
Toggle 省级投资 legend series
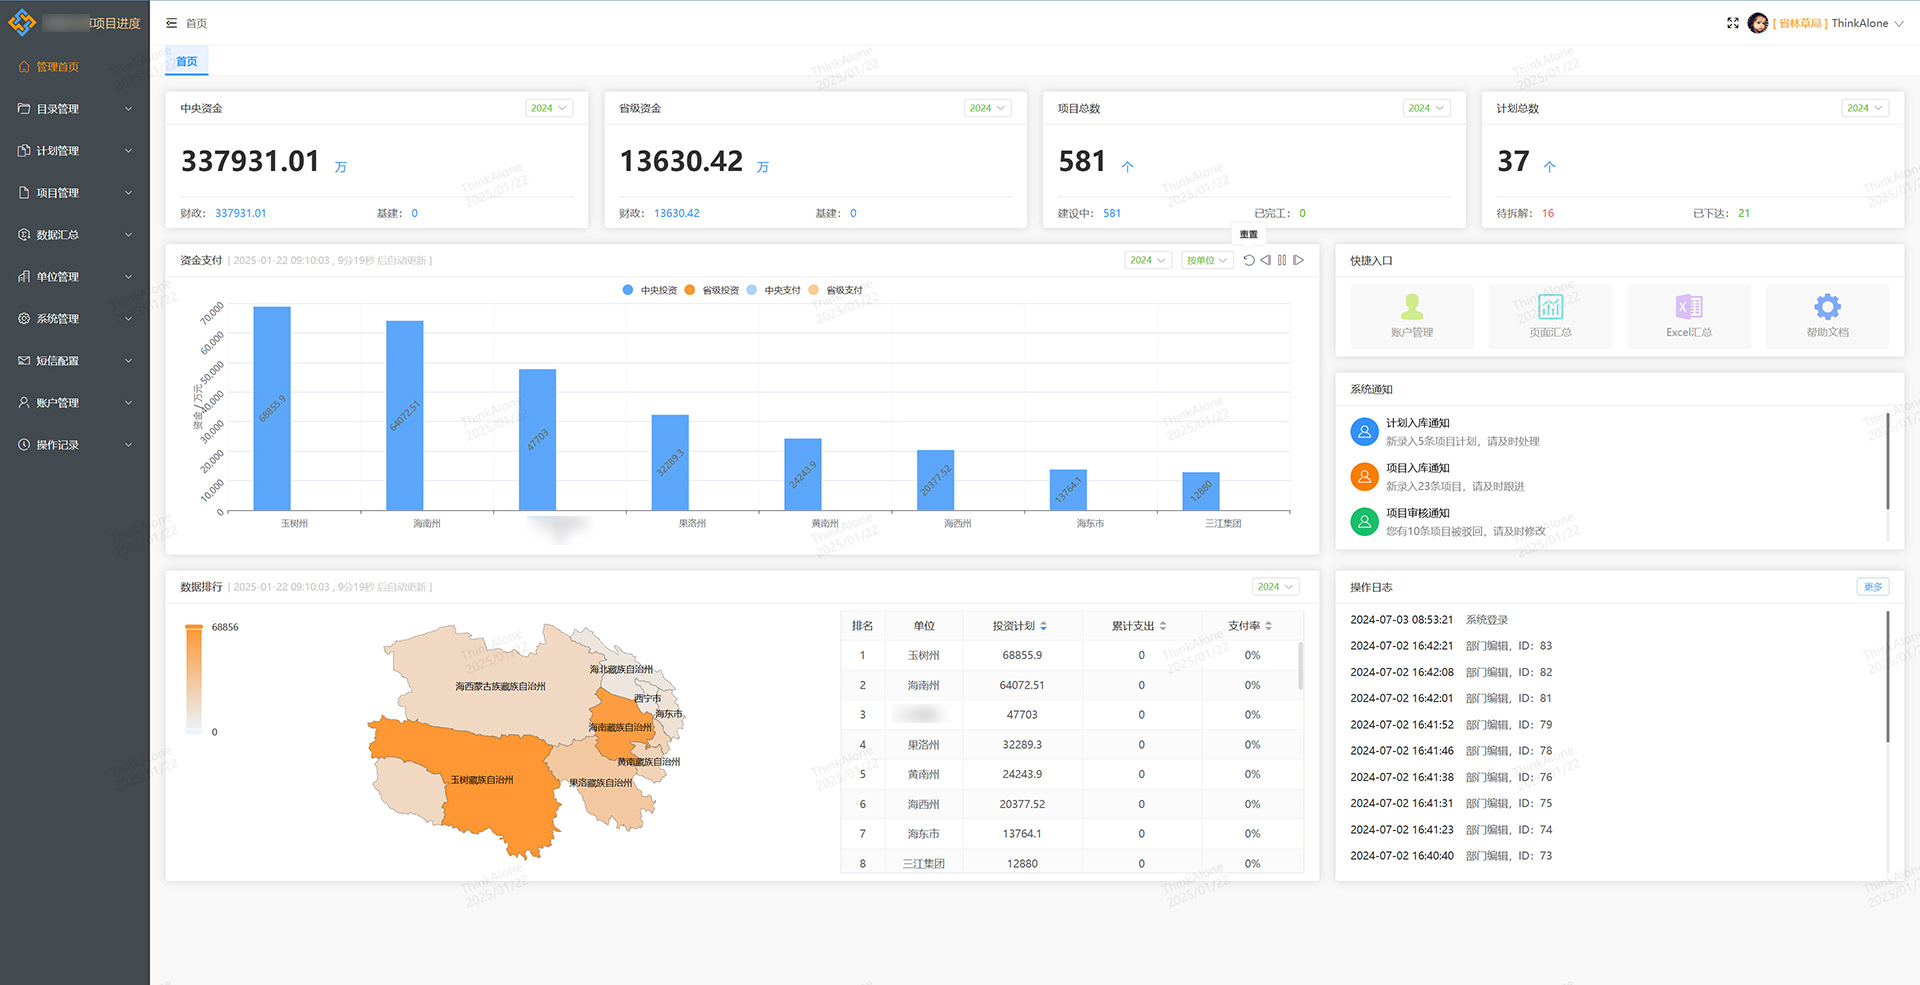[x=711, y=290]
